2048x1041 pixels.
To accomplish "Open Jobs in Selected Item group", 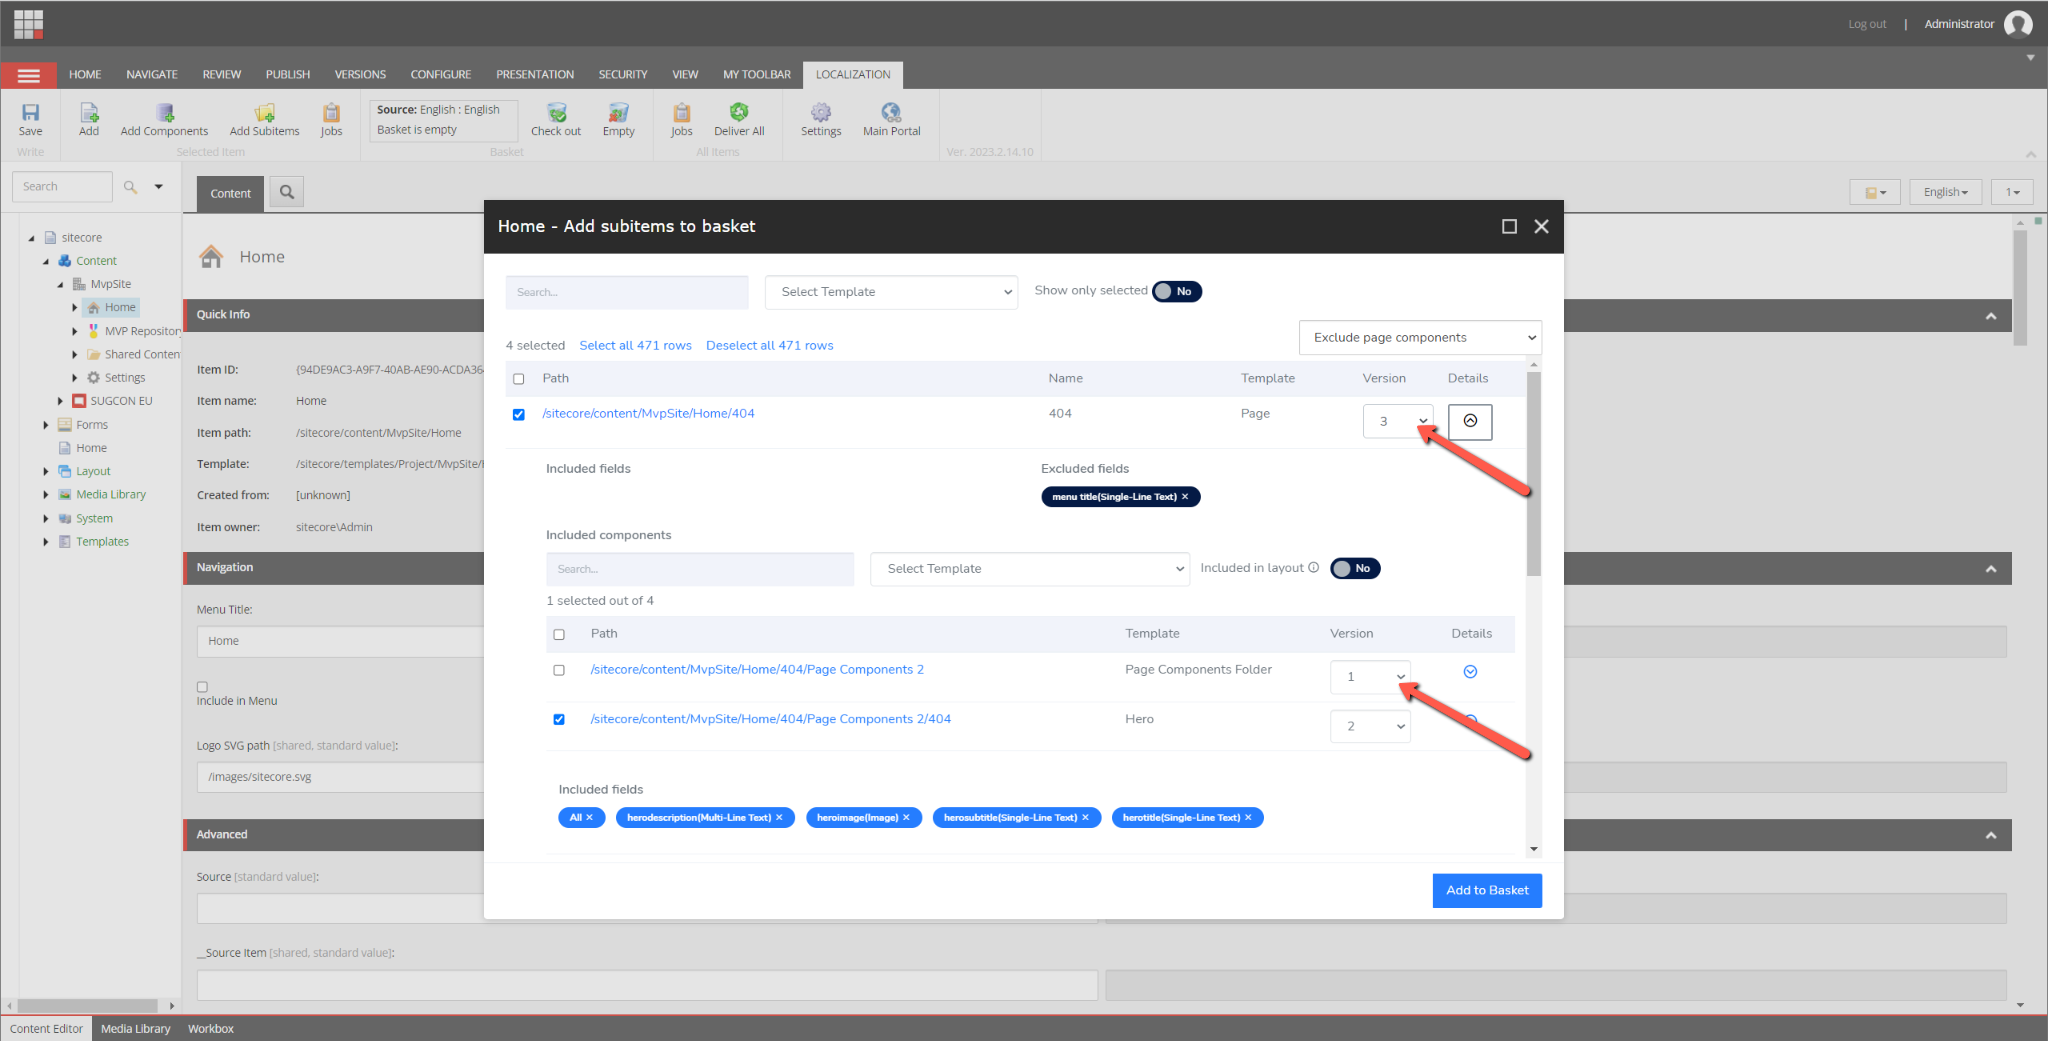I will pyautogui.click(x=331, y=119).
